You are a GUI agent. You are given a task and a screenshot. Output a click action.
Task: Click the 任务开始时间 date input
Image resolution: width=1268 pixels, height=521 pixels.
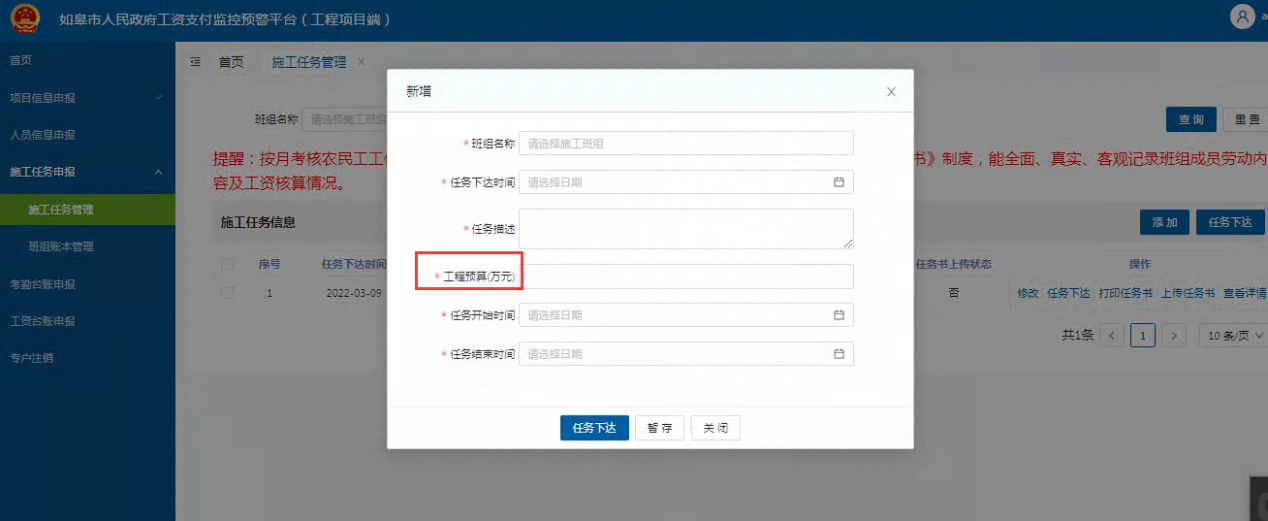tap(686, 315)
